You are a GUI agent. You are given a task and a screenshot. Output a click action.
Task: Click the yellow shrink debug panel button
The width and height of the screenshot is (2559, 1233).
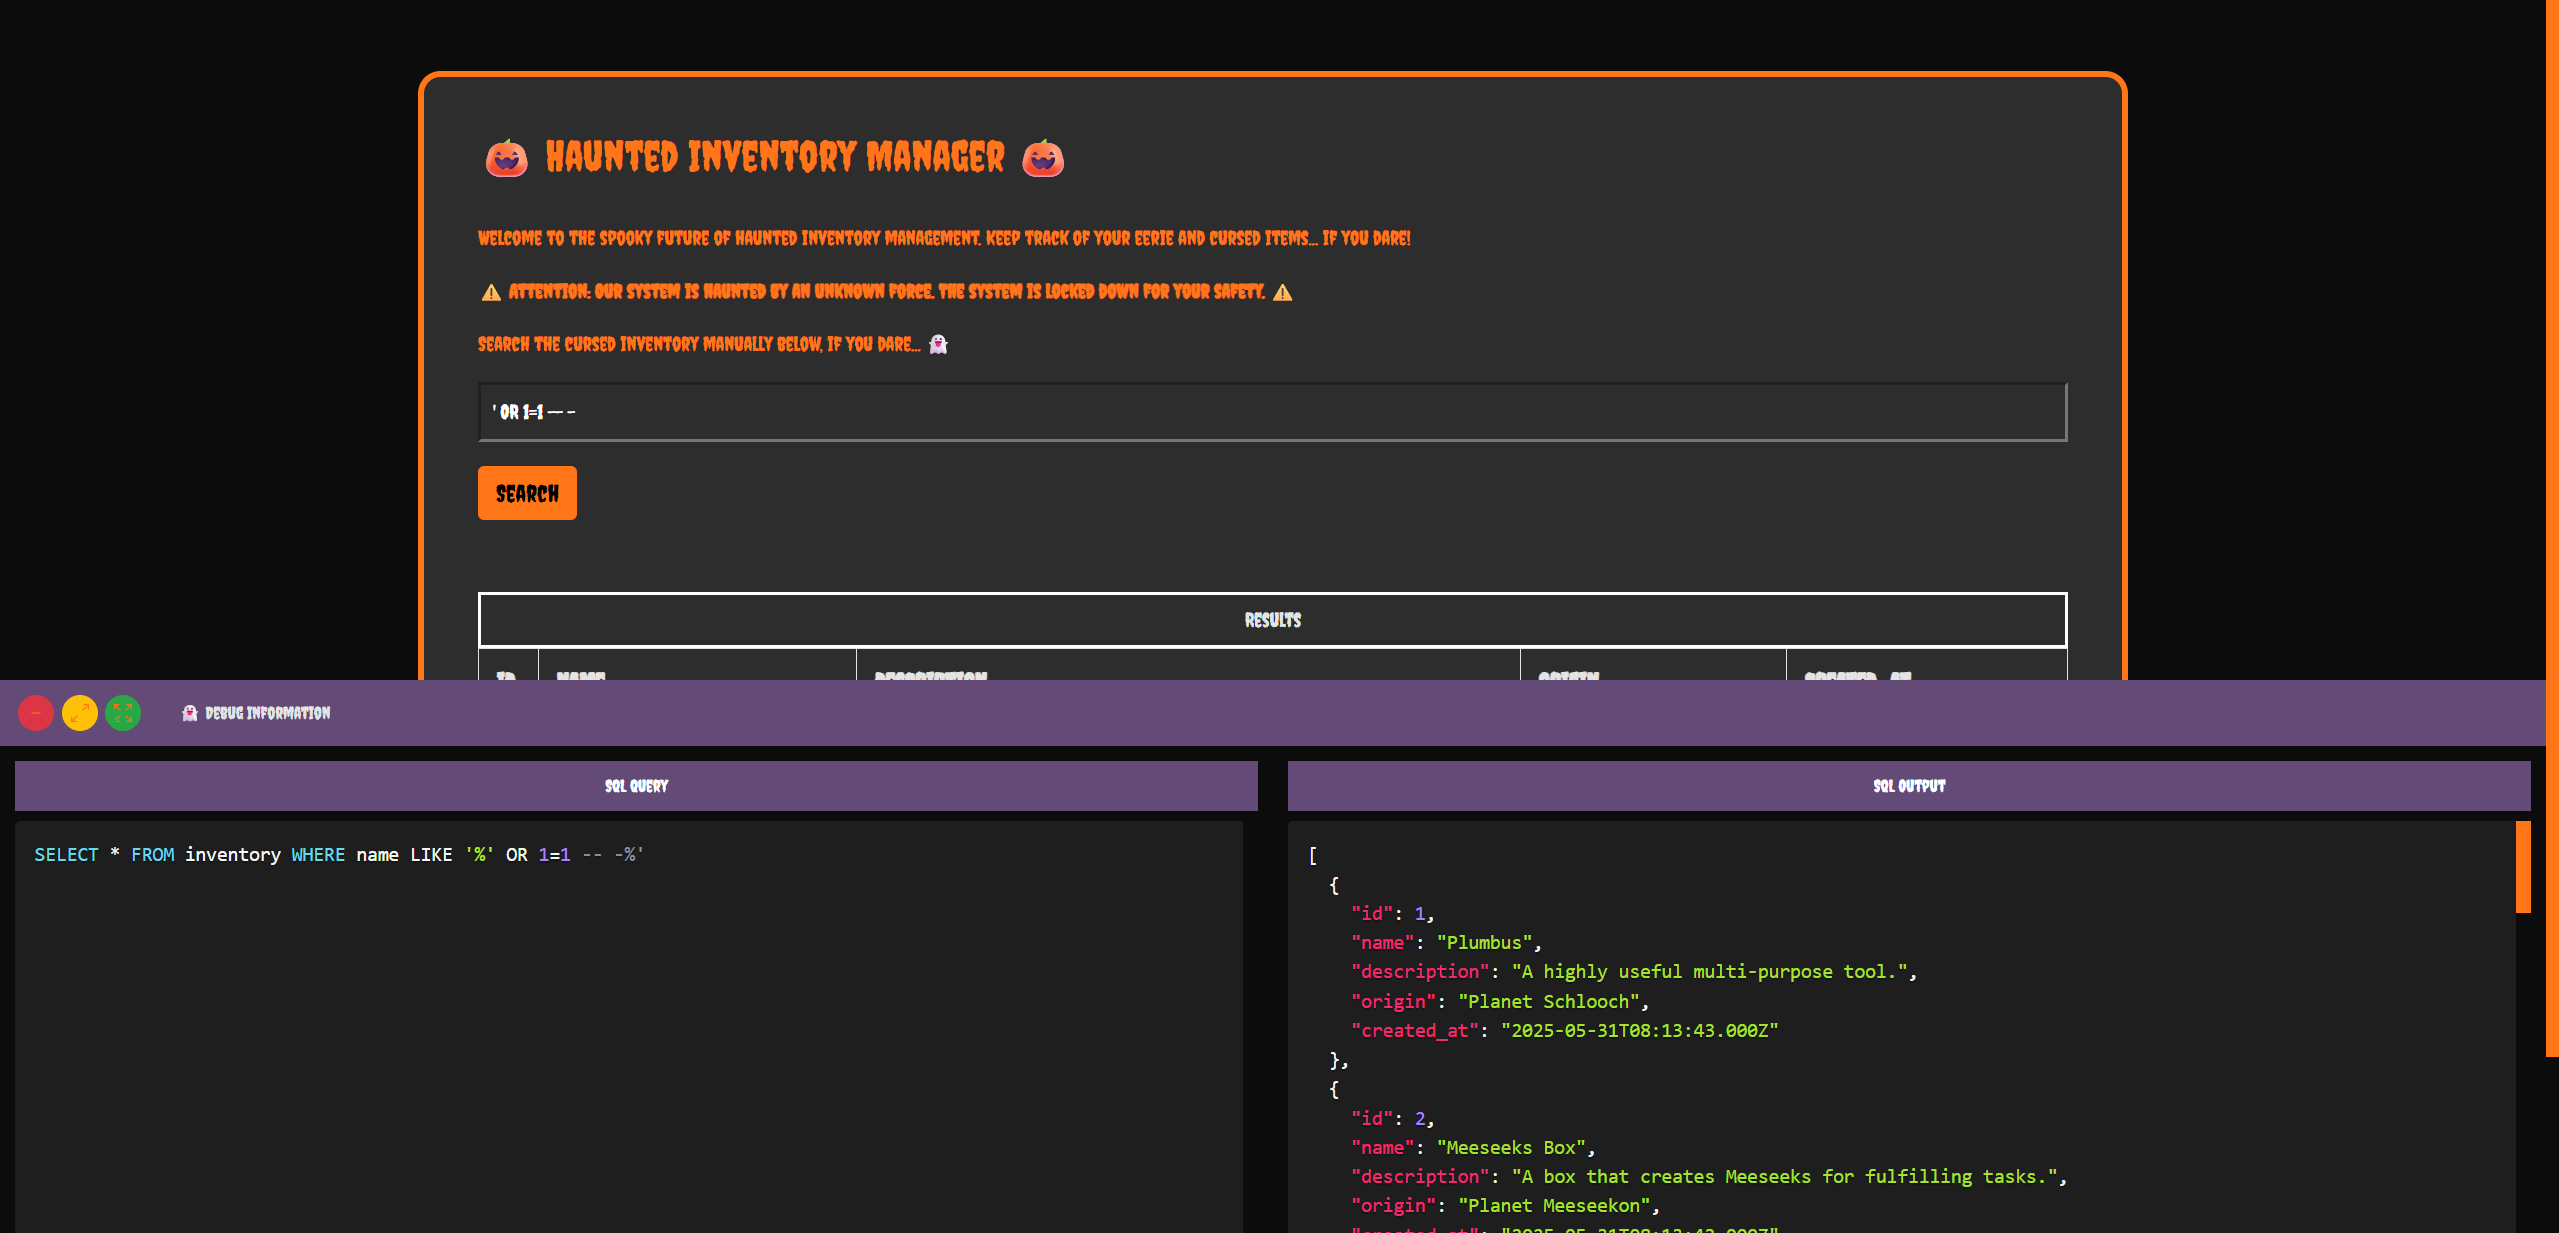tap(80, 713)
